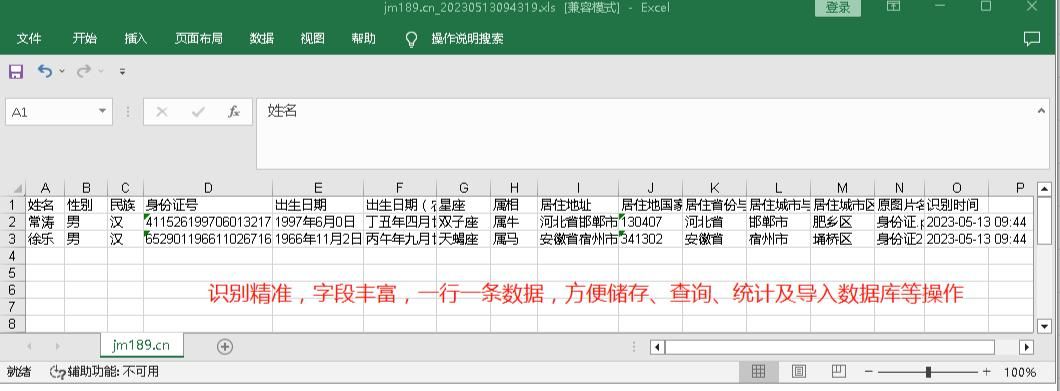
Task: Click horizontal scrollbar right arrow
Action: tap(1026, 347)
